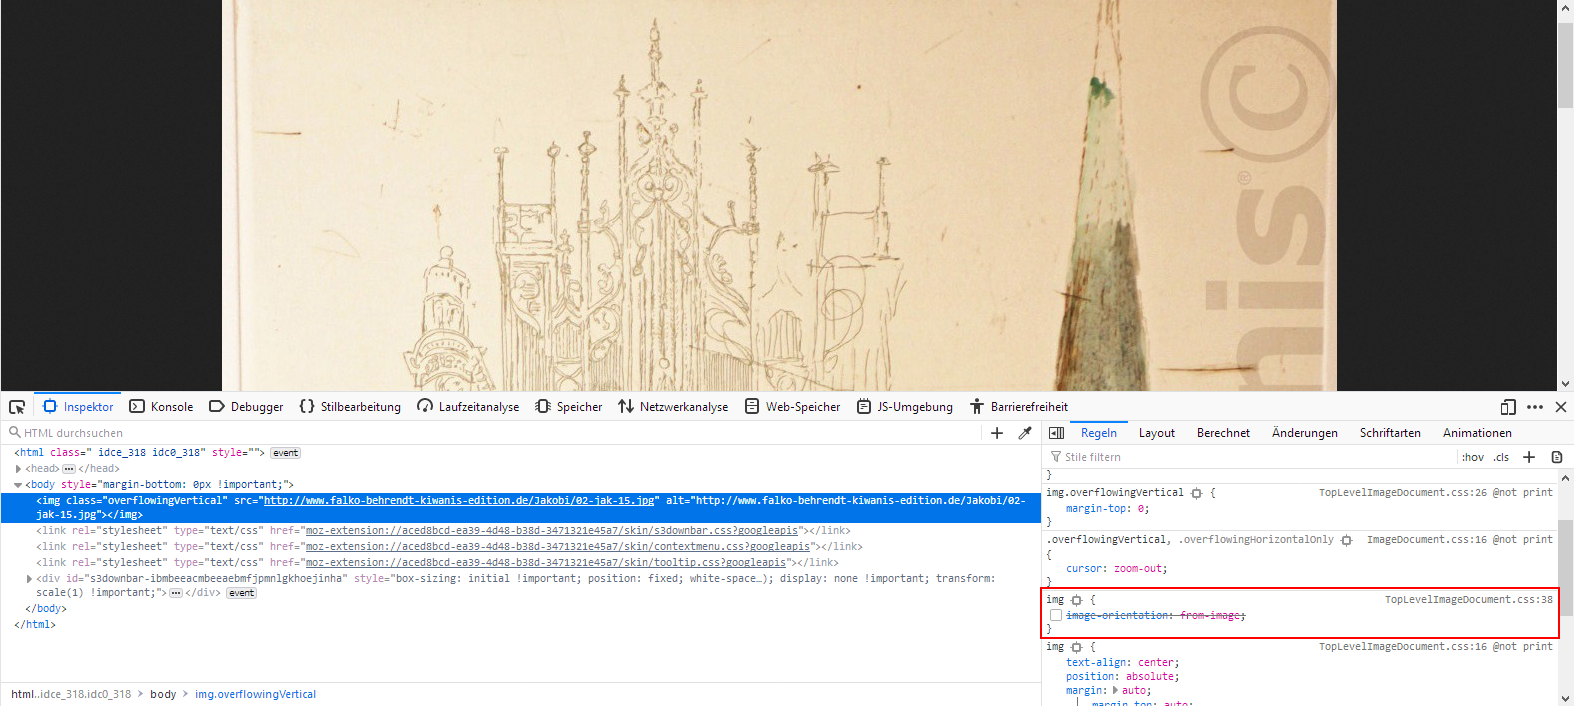Image resolution: width=1574 pixels, height=706 pixels.
Task: Highlight elements for .overflowingHorizontalOnly selector
Action: point(1346,540)
